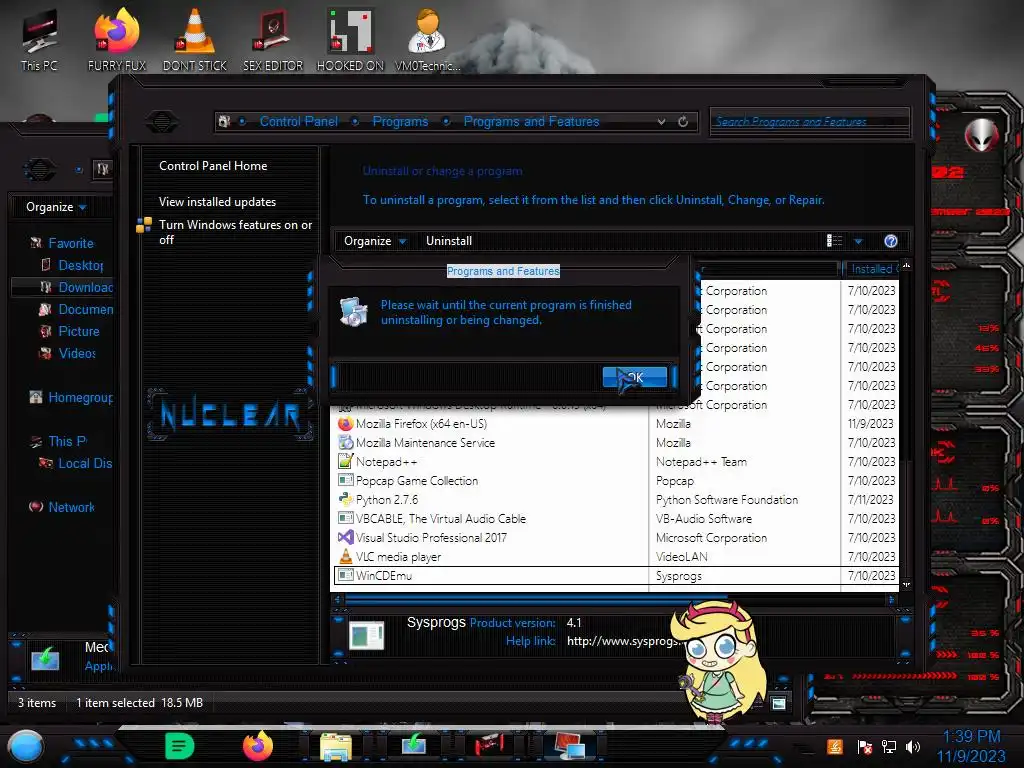Open the DONT STICK VLC desktop shortcut
1024x768 pixels.
[x=195, y=39]
